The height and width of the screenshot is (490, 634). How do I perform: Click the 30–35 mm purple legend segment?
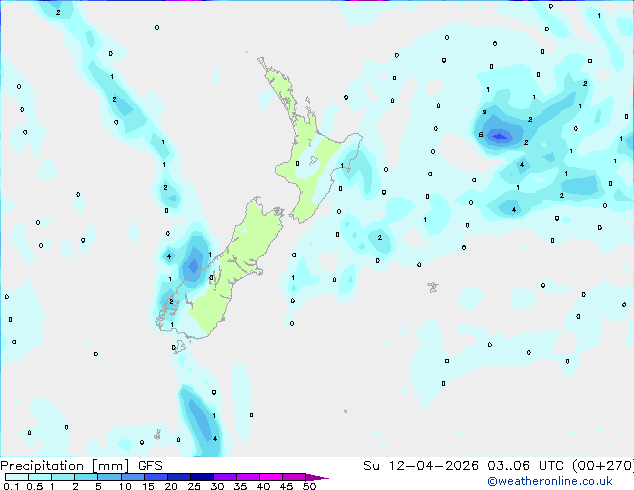[225, 477]
